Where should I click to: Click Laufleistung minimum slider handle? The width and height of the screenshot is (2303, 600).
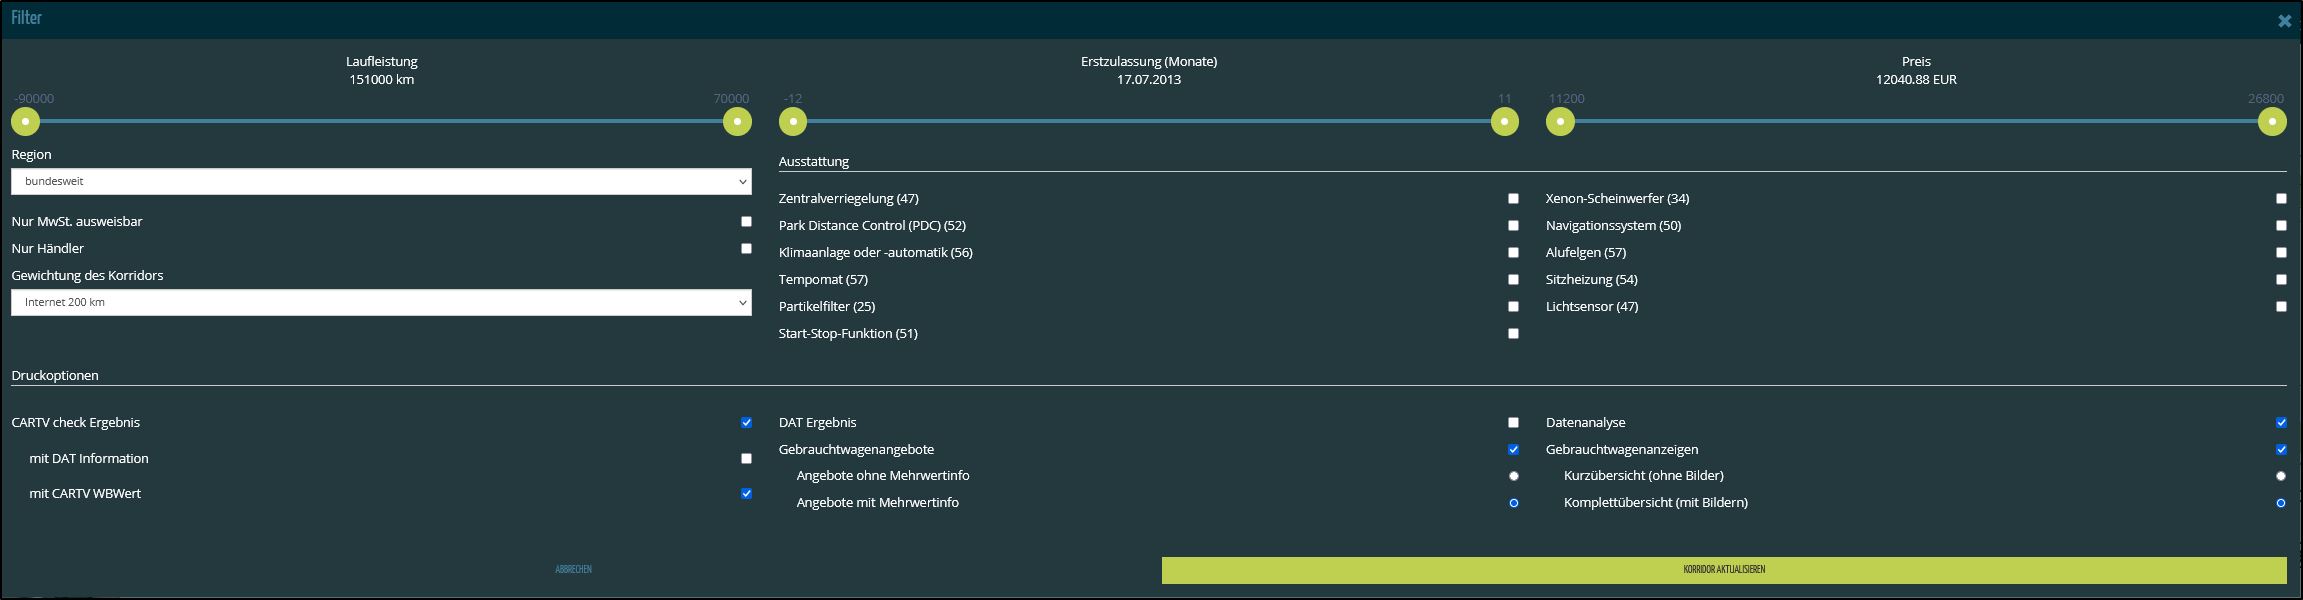[x=25, y=122]
